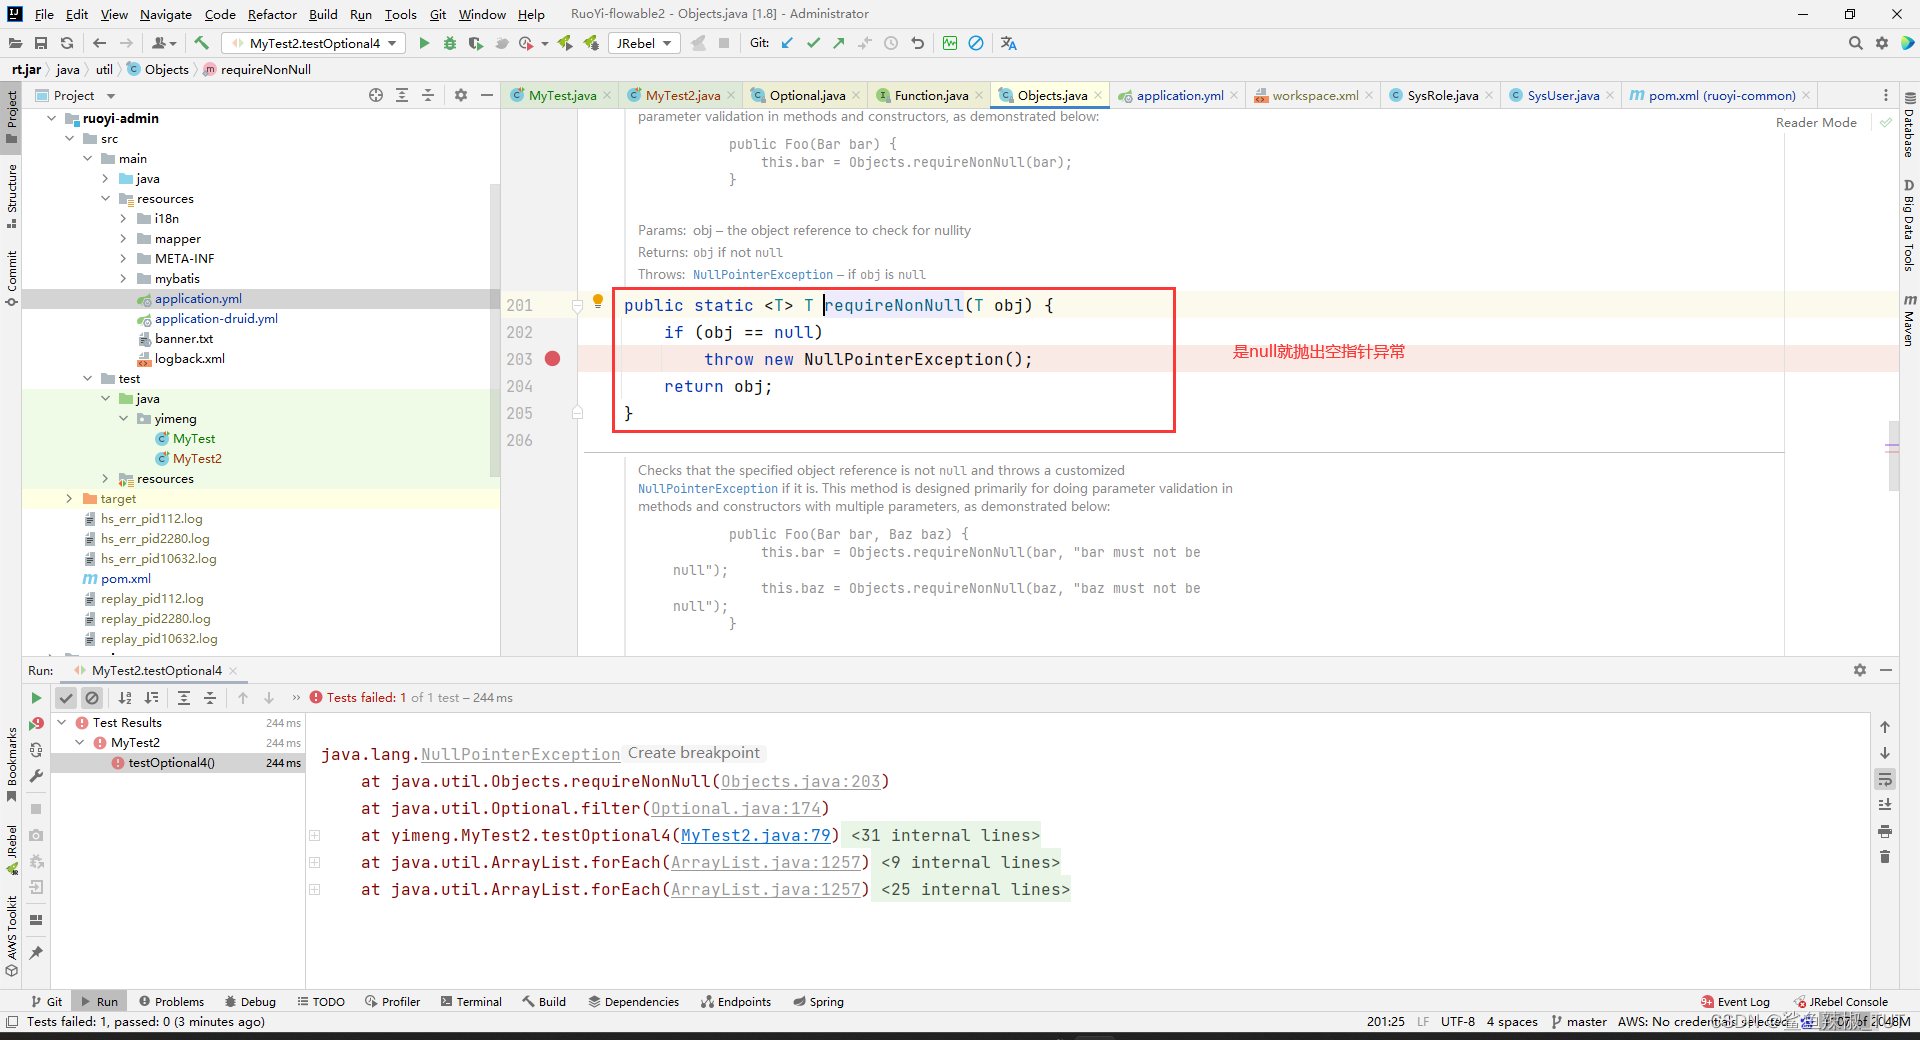
Task: Collapse the MyTest2 test results node
Action: pyautogui.click(x=80, y=742)
